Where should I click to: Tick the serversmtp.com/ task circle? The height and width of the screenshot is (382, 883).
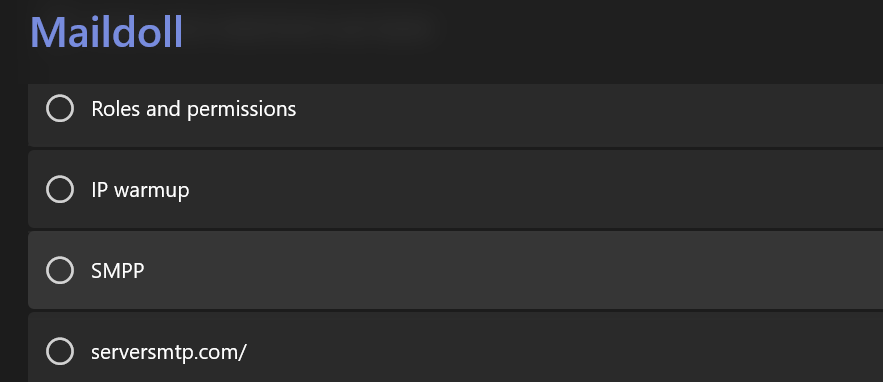pyautogui.click(x=60, y=352)
